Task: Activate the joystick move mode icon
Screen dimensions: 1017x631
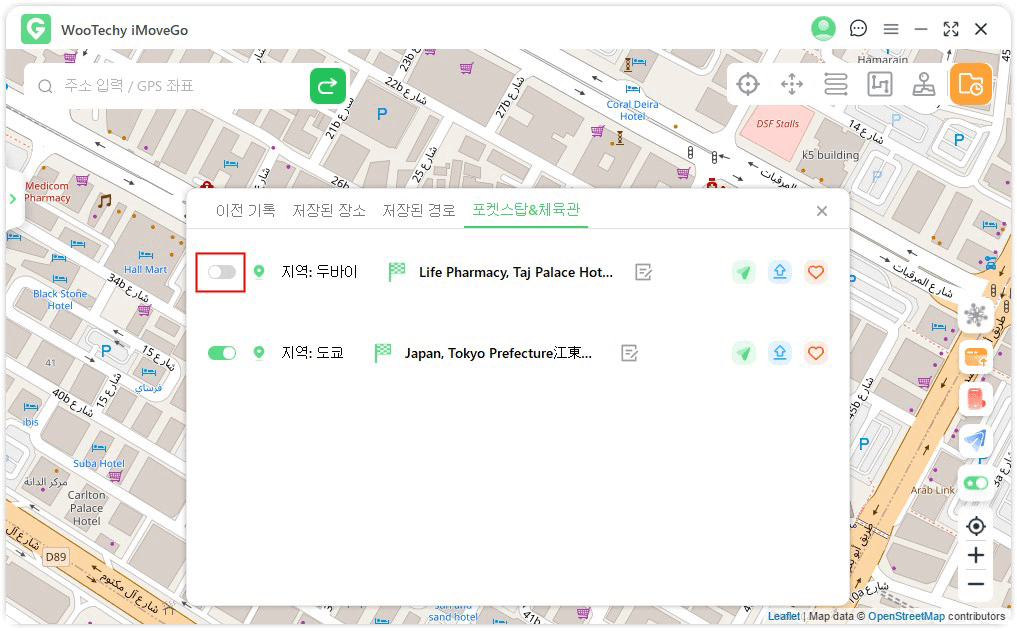Action: [x=792, y=85]
